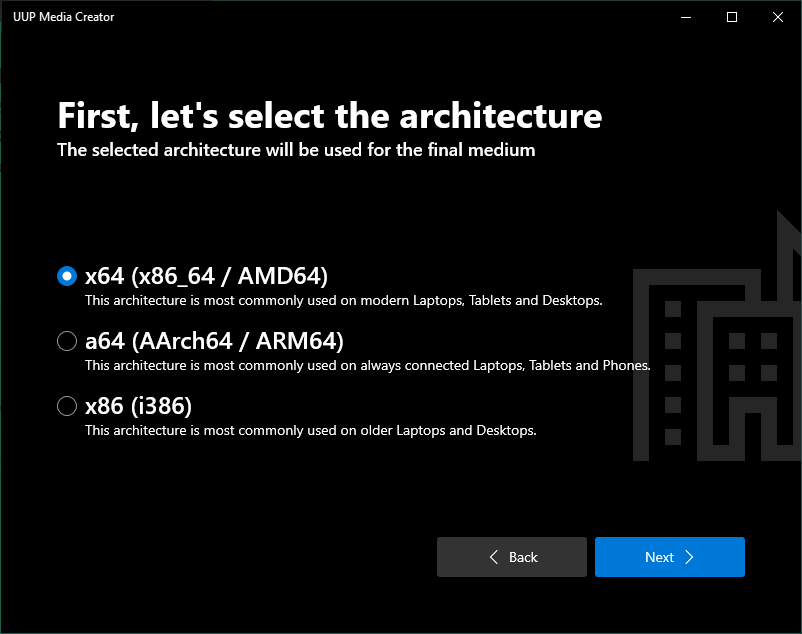Maximize the UUP Media Creator window
Image resolution: width=802 pixels, height=634 pixels.
732,17
